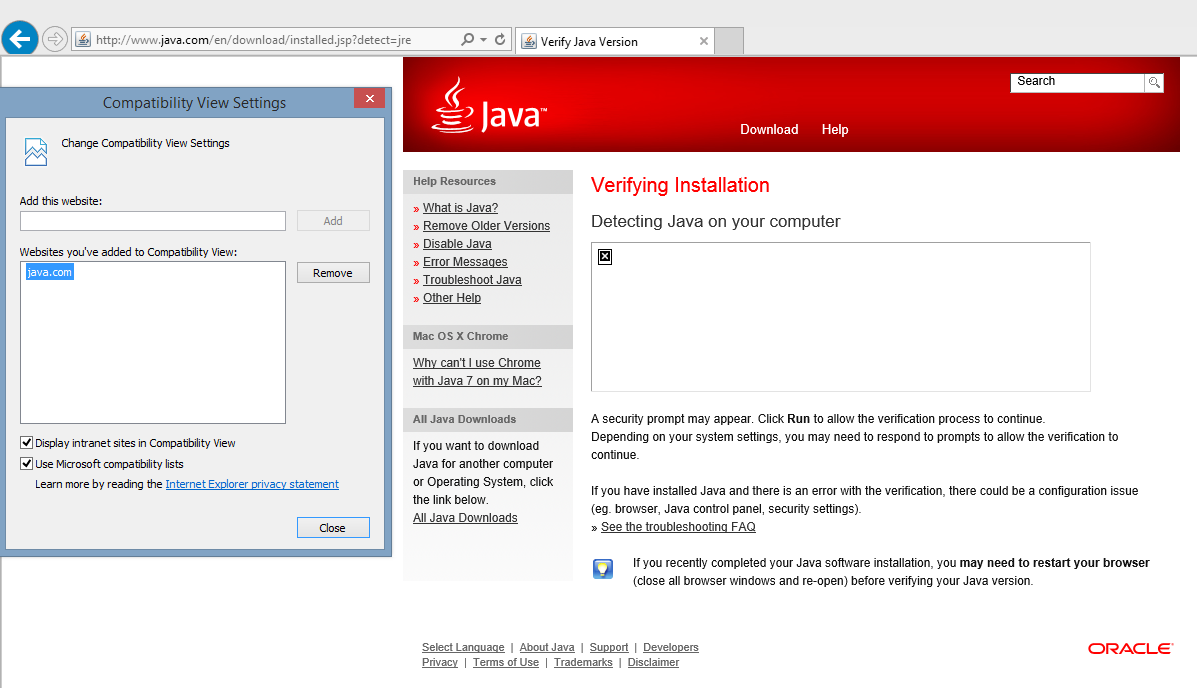Toggle Display intranet sites in Compatibility View
Screen dimensions: 1197x688
tap(27, 443)
